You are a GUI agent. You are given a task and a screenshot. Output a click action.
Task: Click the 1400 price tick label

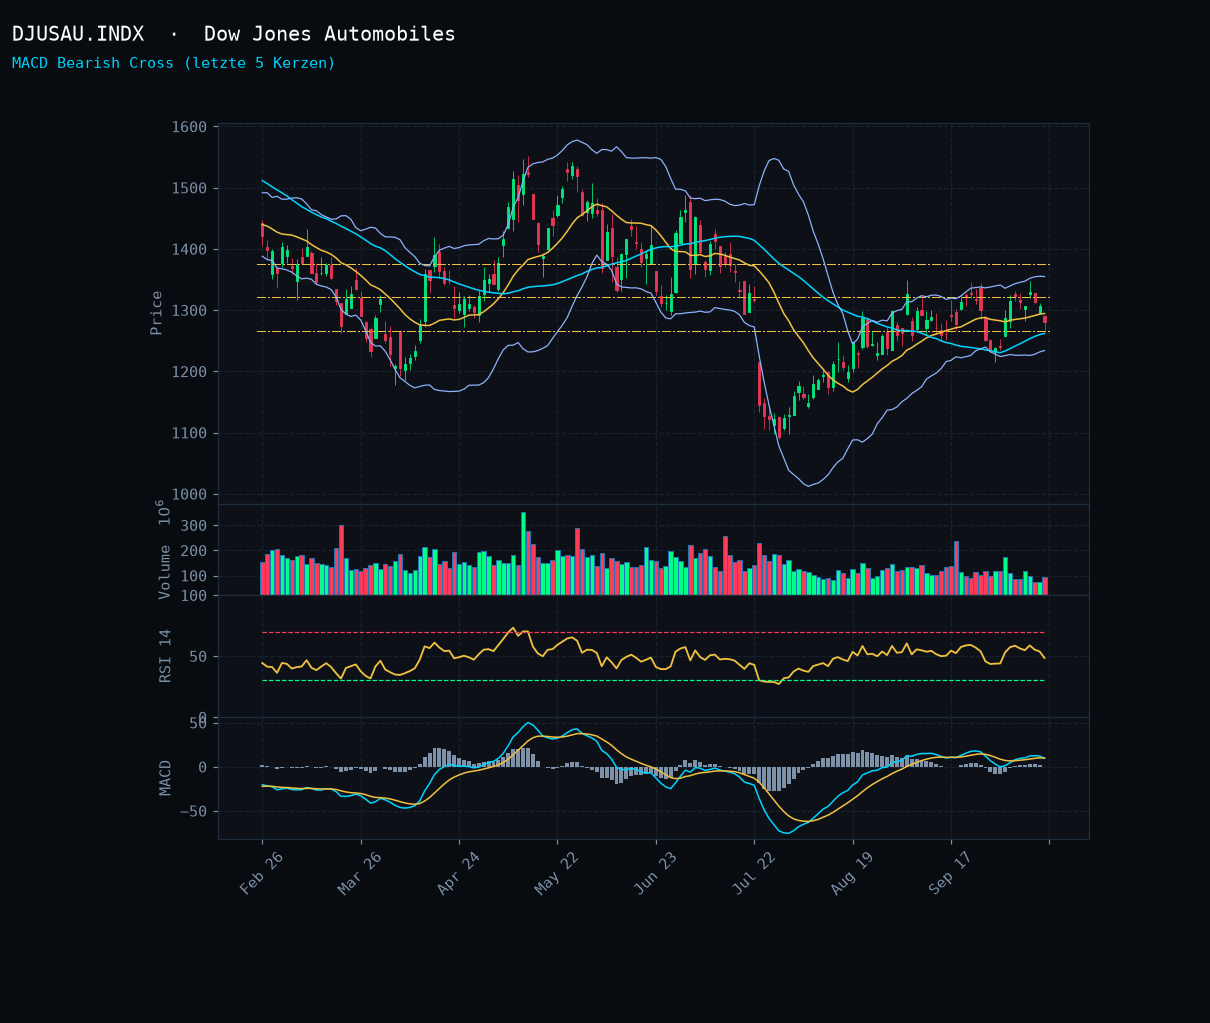coord(189,249)
